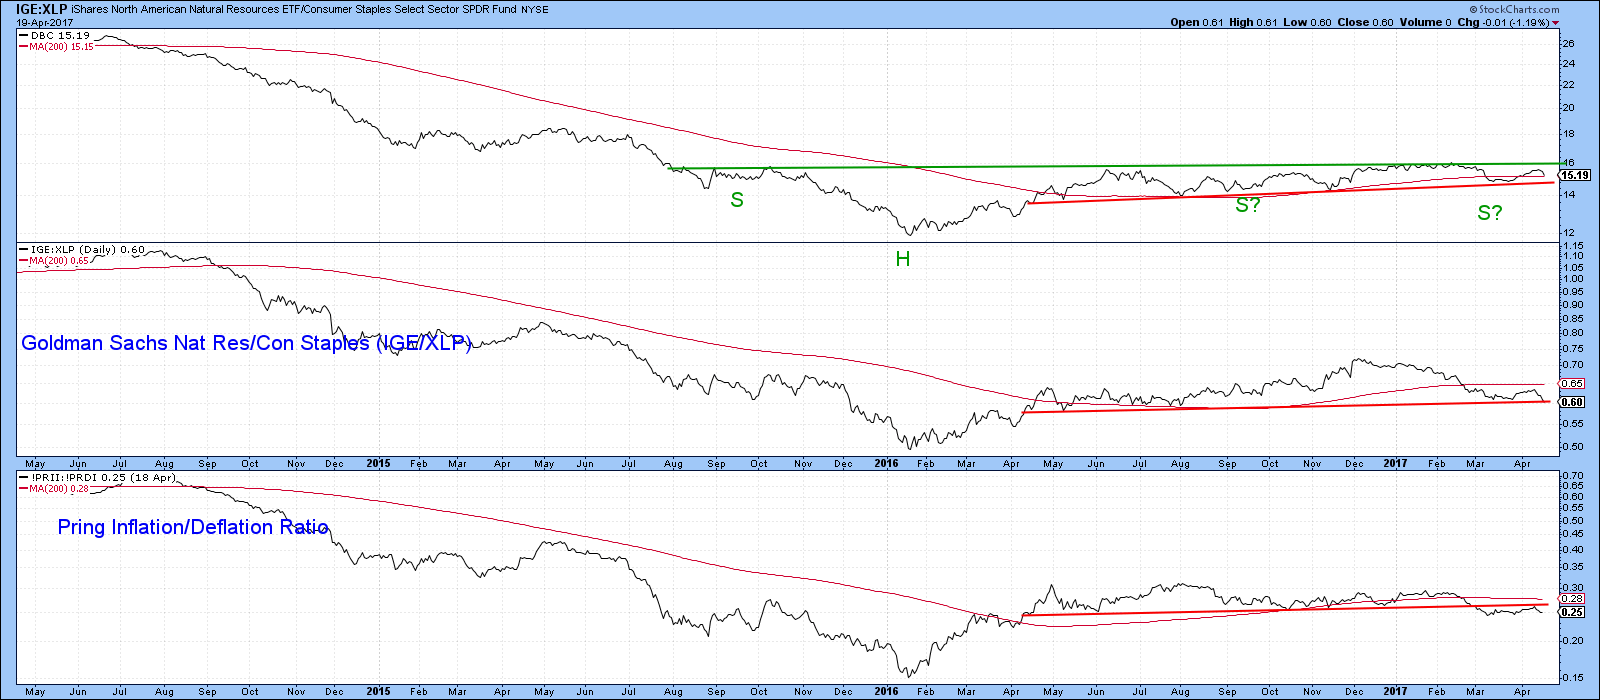This screenshot has height=700, width=1600.
Task: Click the Chg -0.01 (-1.19%) value
Action: tap(1502, 22)
